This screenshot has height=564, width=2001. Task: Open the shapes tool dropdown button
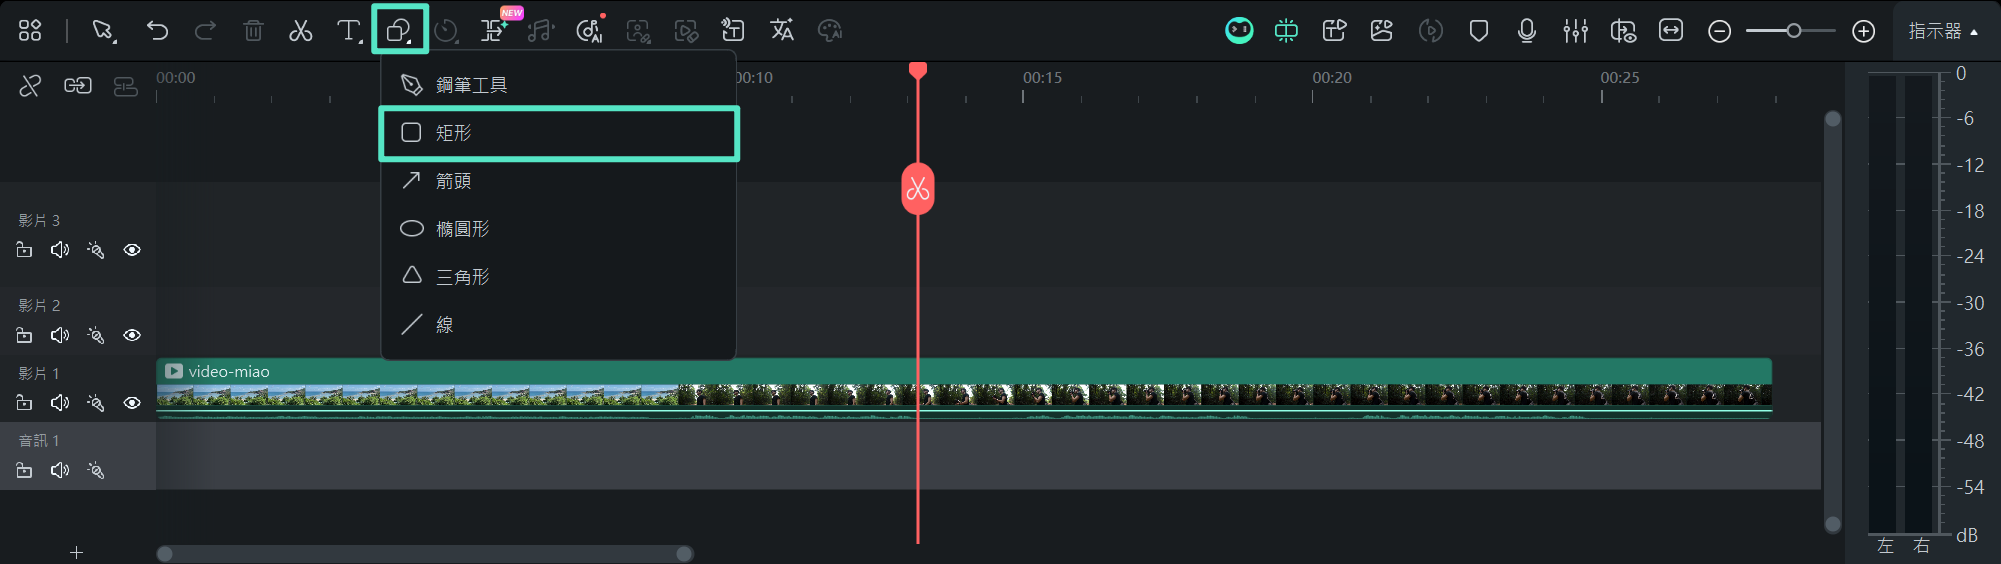tap(399, 31)
